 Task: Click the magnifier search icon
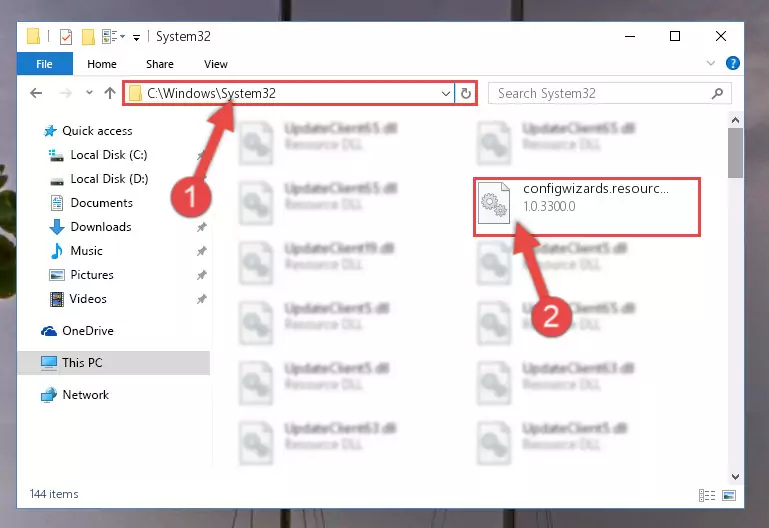point(718,93)
